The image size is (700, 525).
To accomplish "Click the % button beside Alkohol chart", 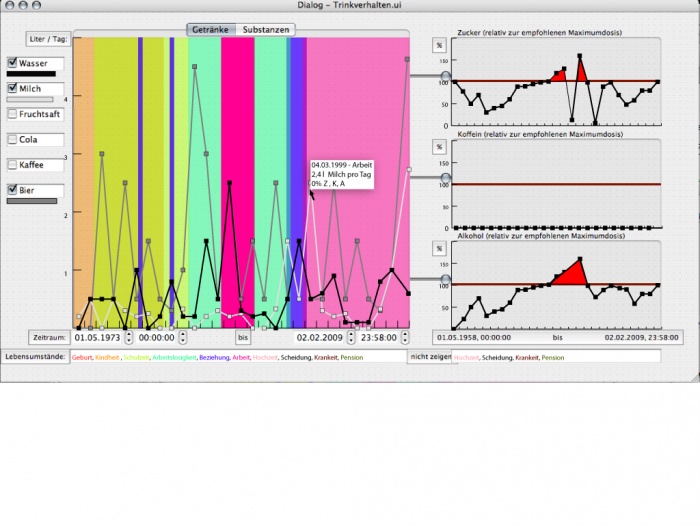I will (438, 248).
